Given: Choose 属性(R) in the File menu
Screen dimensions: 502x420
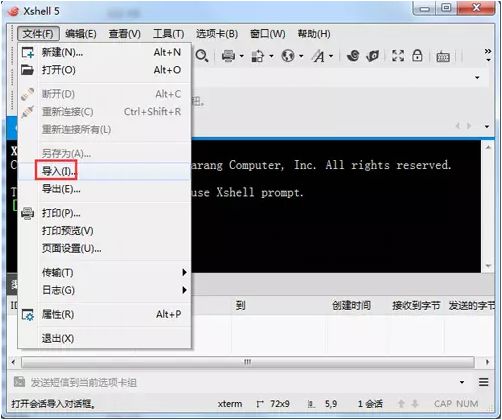Looking at the screenshot, I should pos(105,314).
